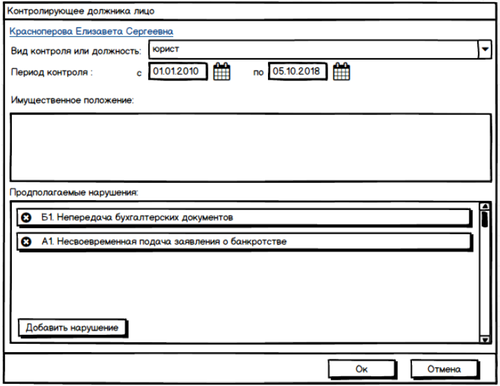Click the Добавить нарушение button
500x386 pixels.
tap(73, 328)
